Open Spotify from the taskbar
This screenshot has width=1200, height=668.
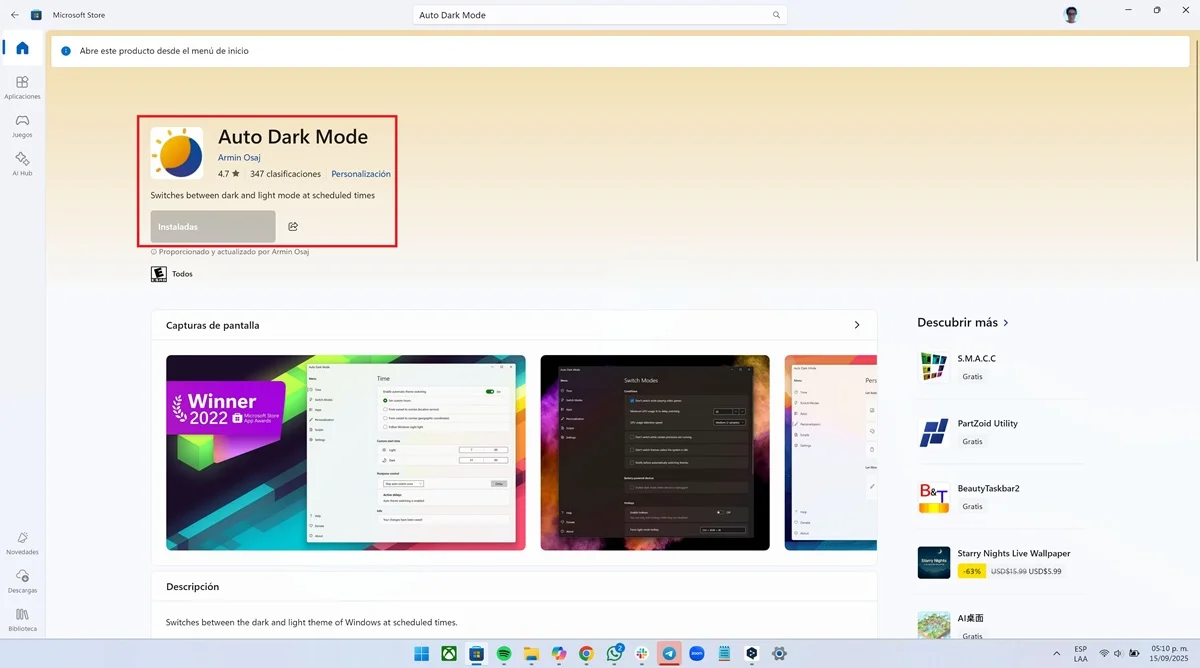coord(504,653)
